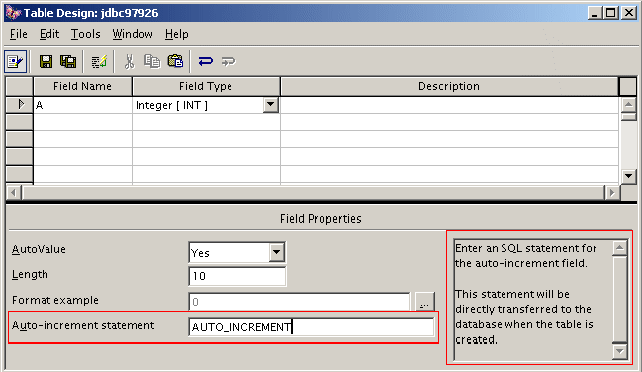This screenshot has width=642, height=372.
Task: Click the Copy icon in toolbar
Action: [x=152, y=61]
